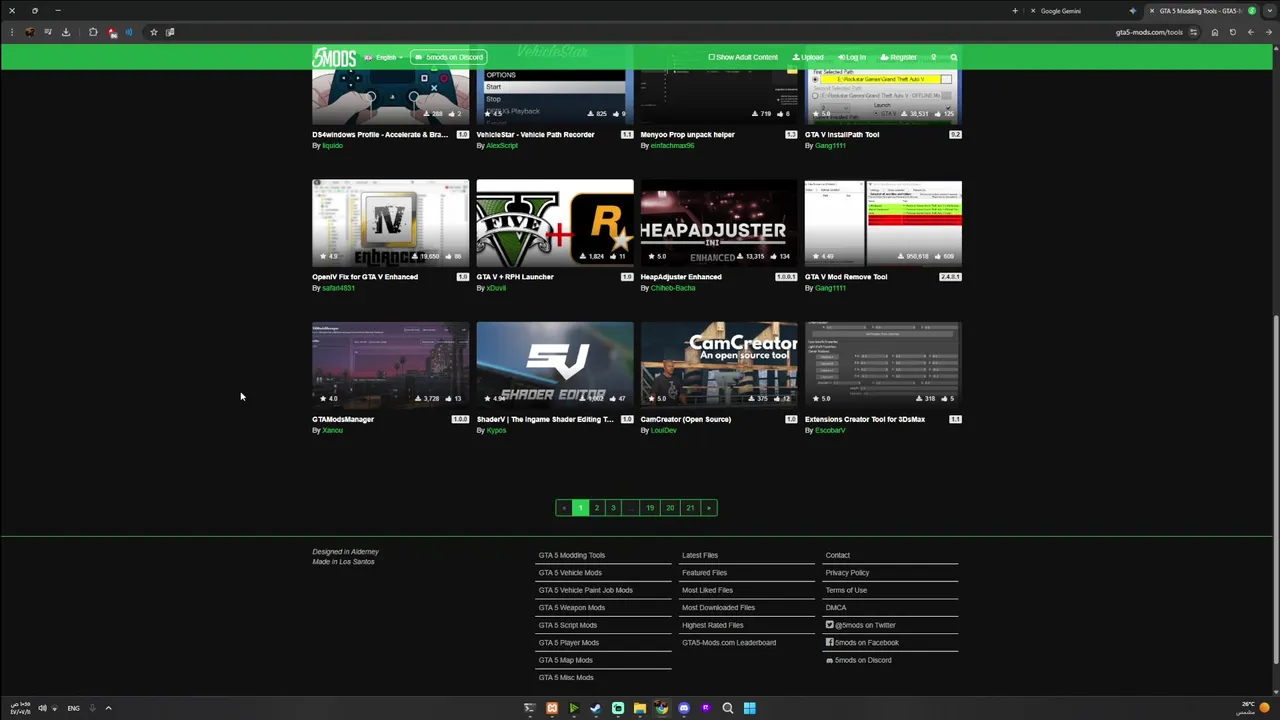Click the browser reload button

[1233, 32]
